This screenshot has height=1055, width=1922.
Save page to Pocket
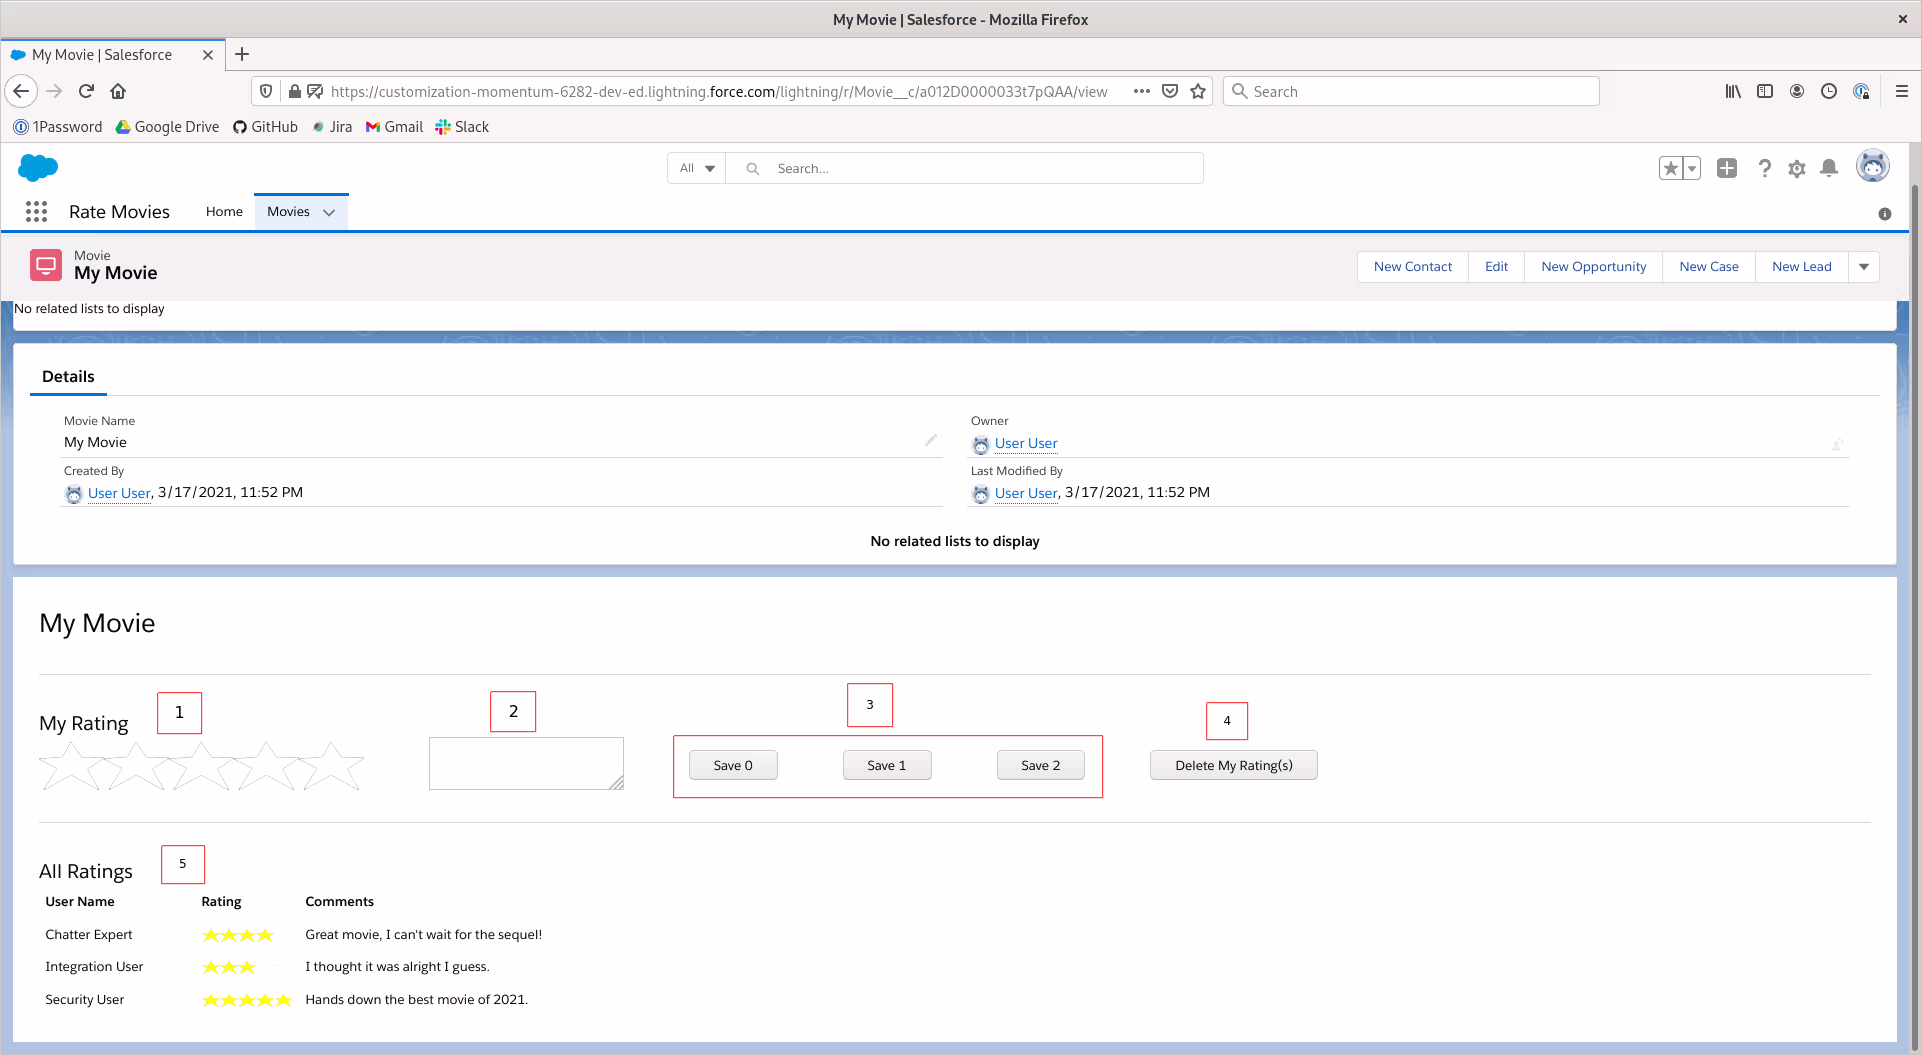point(1170,91)
